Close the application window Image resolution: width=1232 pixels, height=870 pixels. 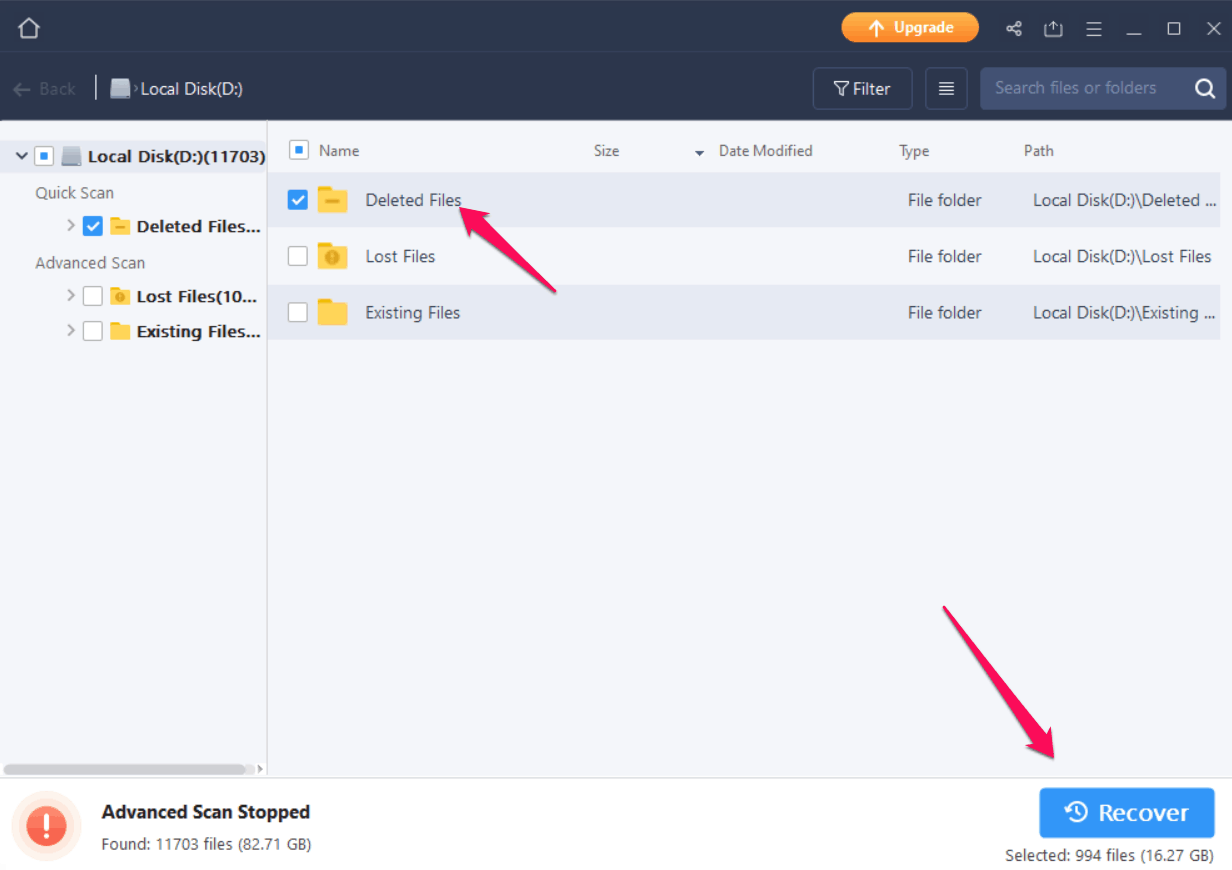click(x=1212, y=29)
